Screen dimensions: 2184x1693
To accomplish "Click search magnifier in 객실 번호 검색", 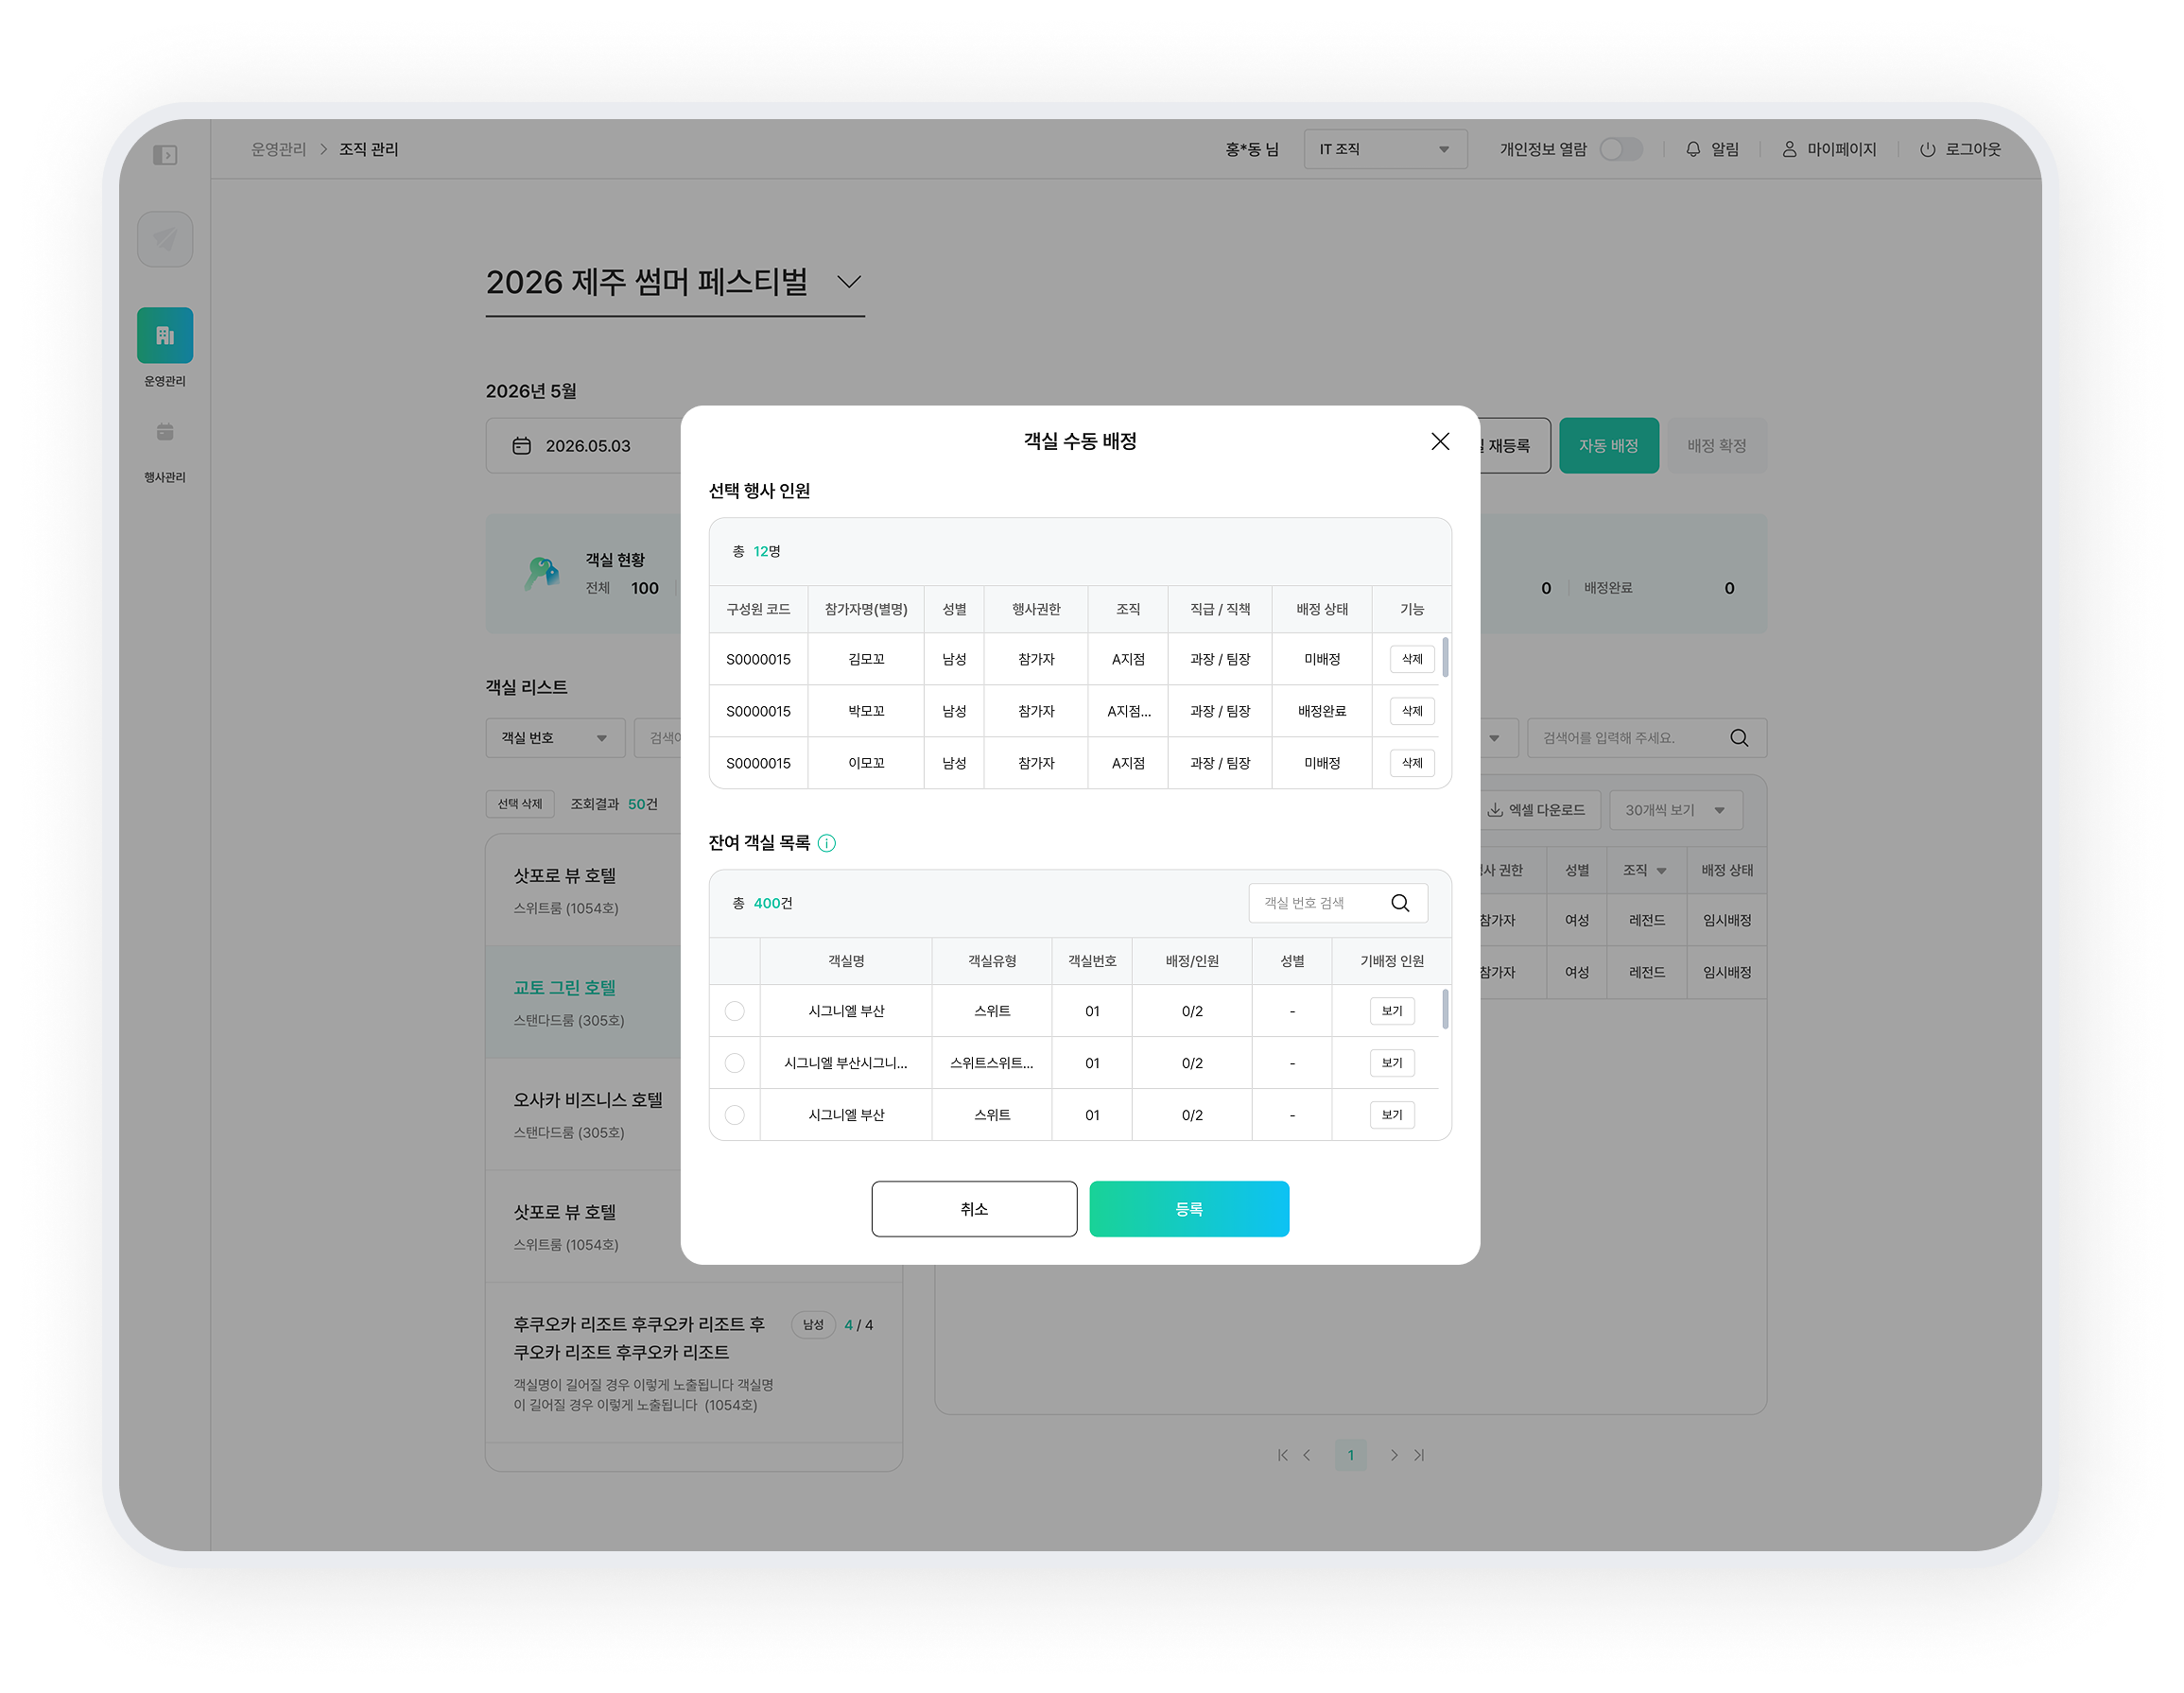I will [1400, 903].
